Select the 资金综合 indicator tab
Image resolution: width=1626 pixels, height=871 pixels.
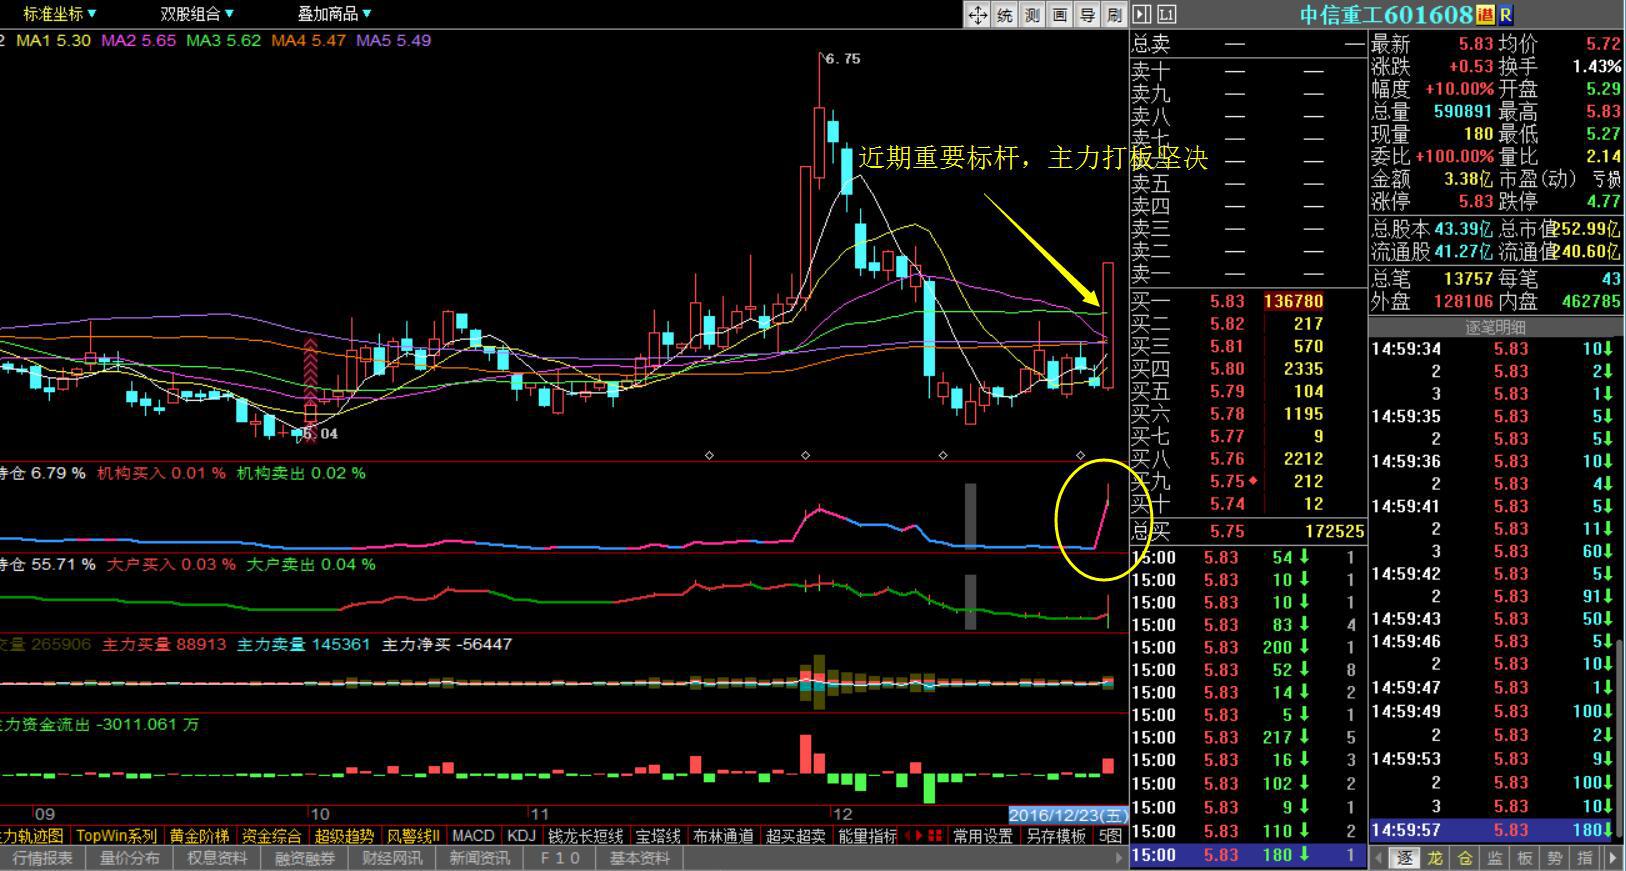[x=272, y=836]
